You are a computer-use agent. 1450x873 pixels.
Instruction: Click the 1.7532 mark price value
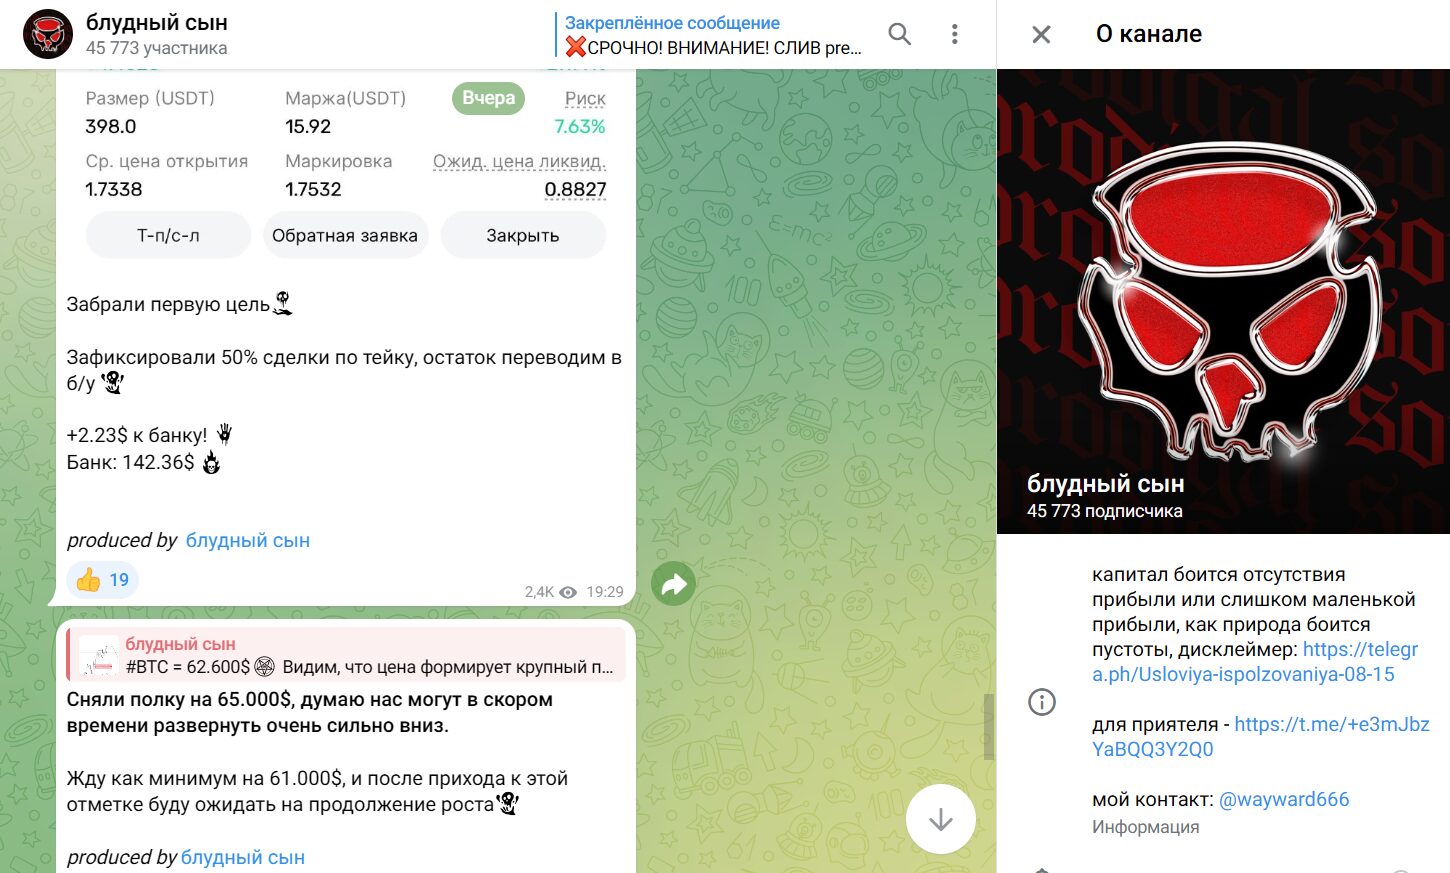coord(313,190)
